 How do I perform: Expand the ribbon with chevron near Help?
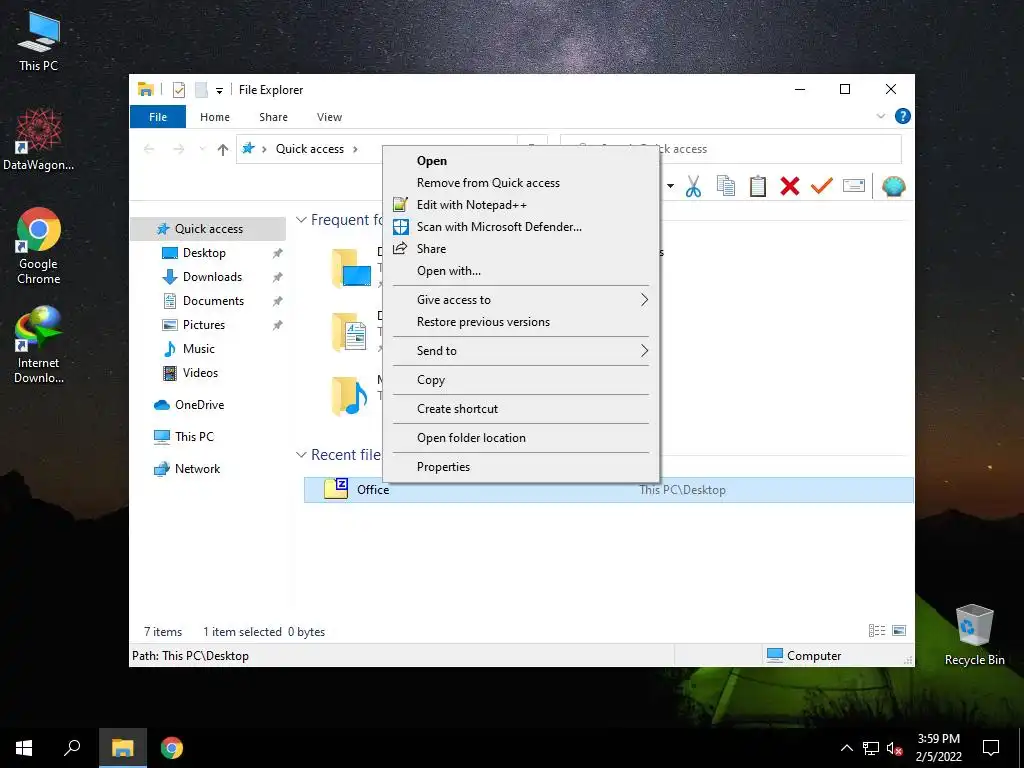point(880,116)
